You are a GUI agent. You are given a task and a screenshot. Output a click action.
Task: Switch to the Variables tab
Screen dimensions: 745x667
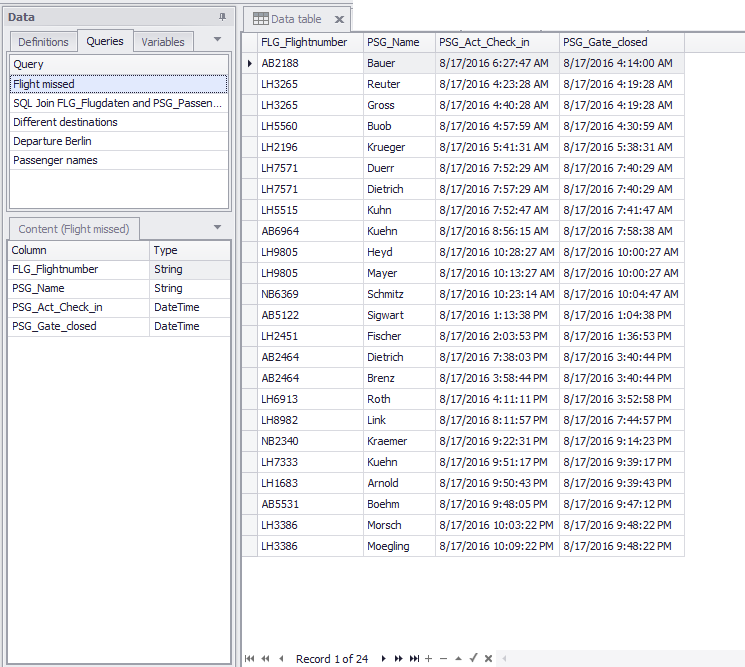tap(163, 42)
